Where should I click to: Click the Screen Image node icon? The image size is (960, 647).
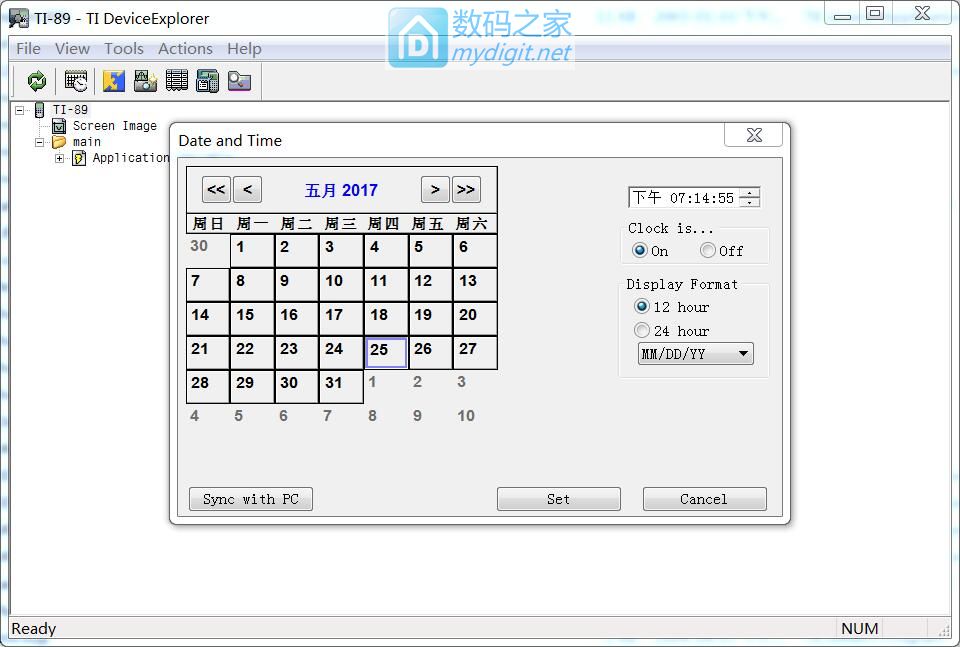tap(59, 126)
